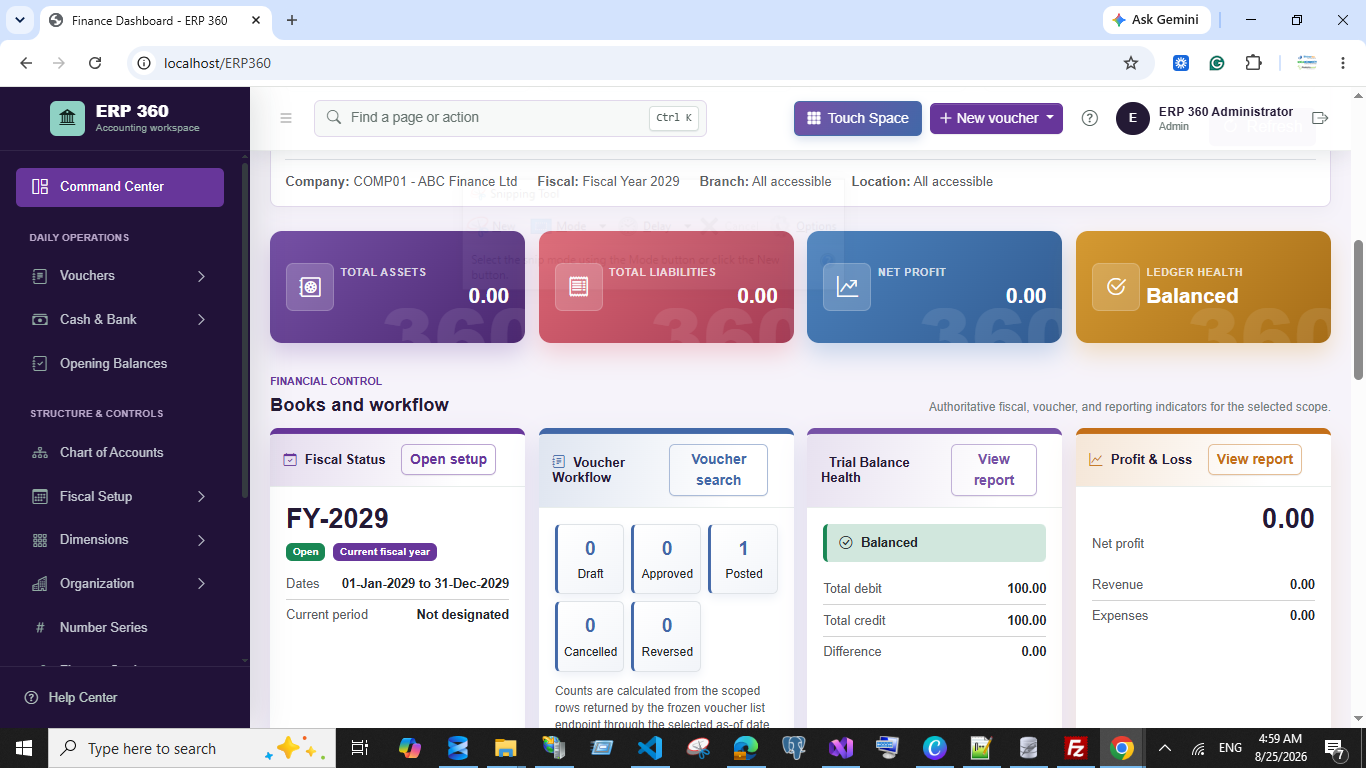Open the Help Center sidebar item

pyautogui.click(x=71, y=698)
